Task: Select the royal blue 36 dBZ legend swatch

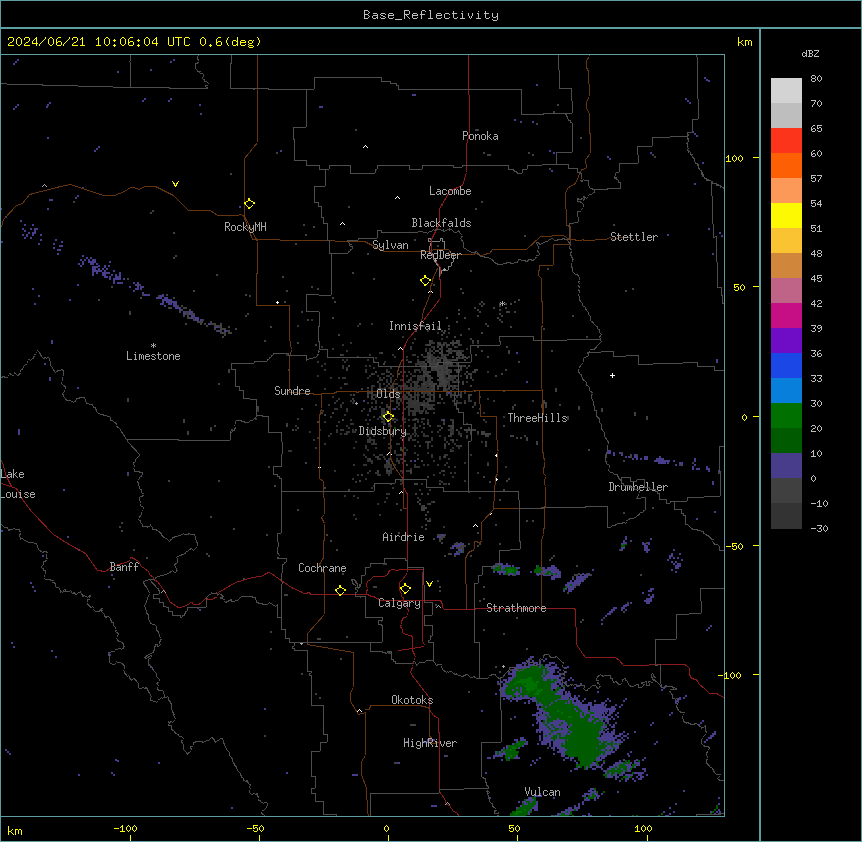Action: pos(786,365)
